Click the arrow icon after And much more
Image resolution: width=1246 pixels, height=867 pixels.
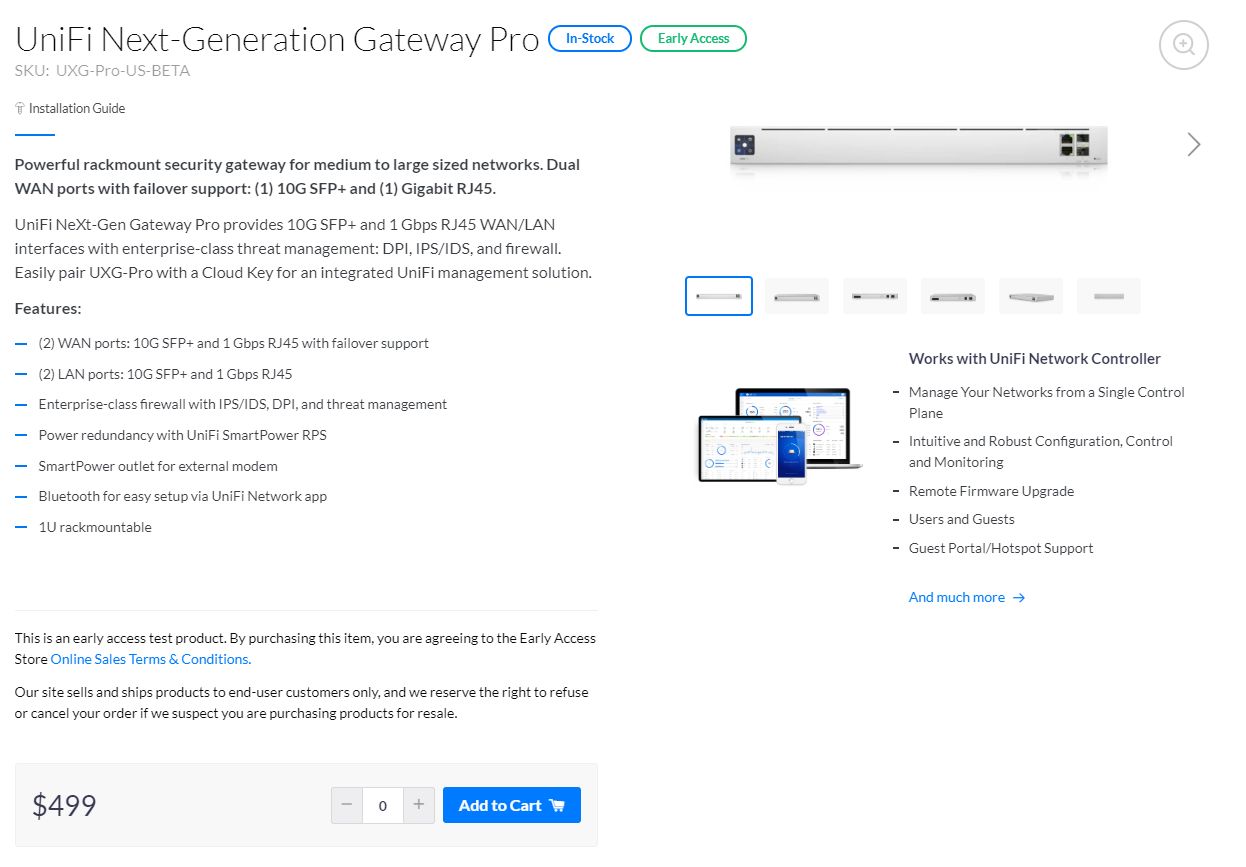(1018, 597)
